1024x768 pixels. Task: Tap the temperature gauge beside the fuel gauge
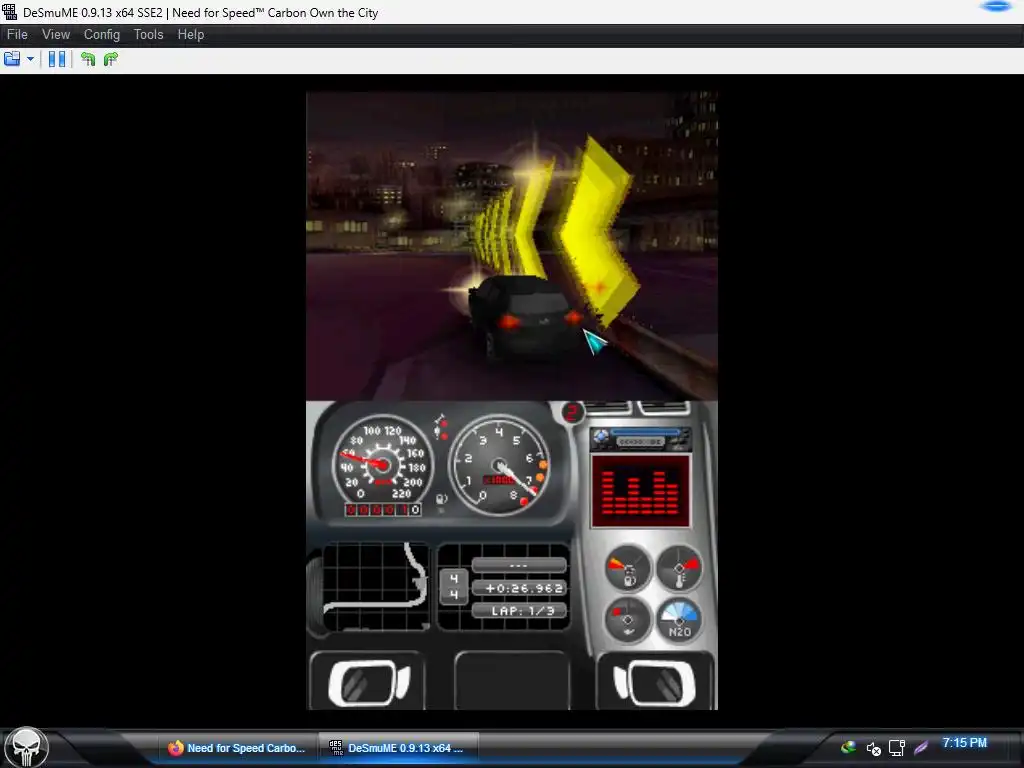(x=680, y=568)
